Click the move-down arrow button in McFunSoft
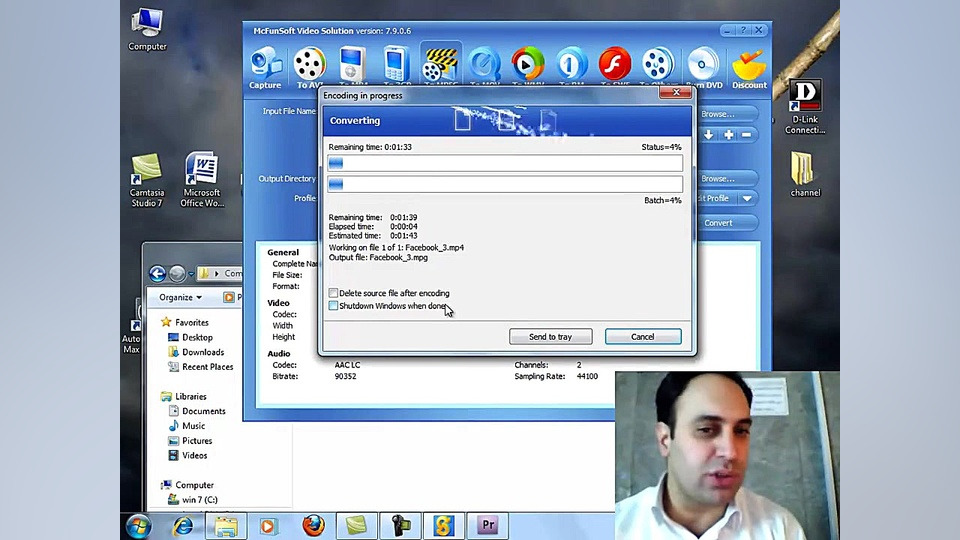The height and width of the screenshot is (540, 960). pos(708,135)
